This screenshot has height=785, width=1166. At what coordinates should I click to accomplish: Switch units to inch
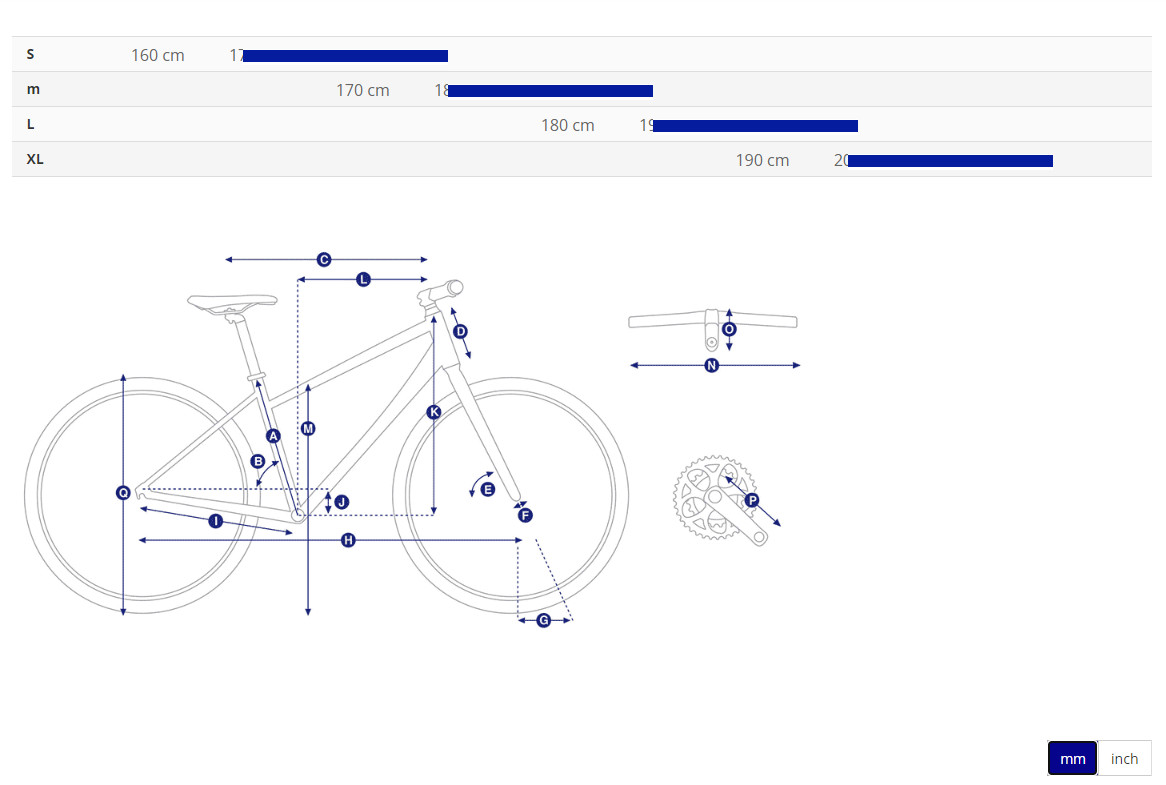[1124, 759]
